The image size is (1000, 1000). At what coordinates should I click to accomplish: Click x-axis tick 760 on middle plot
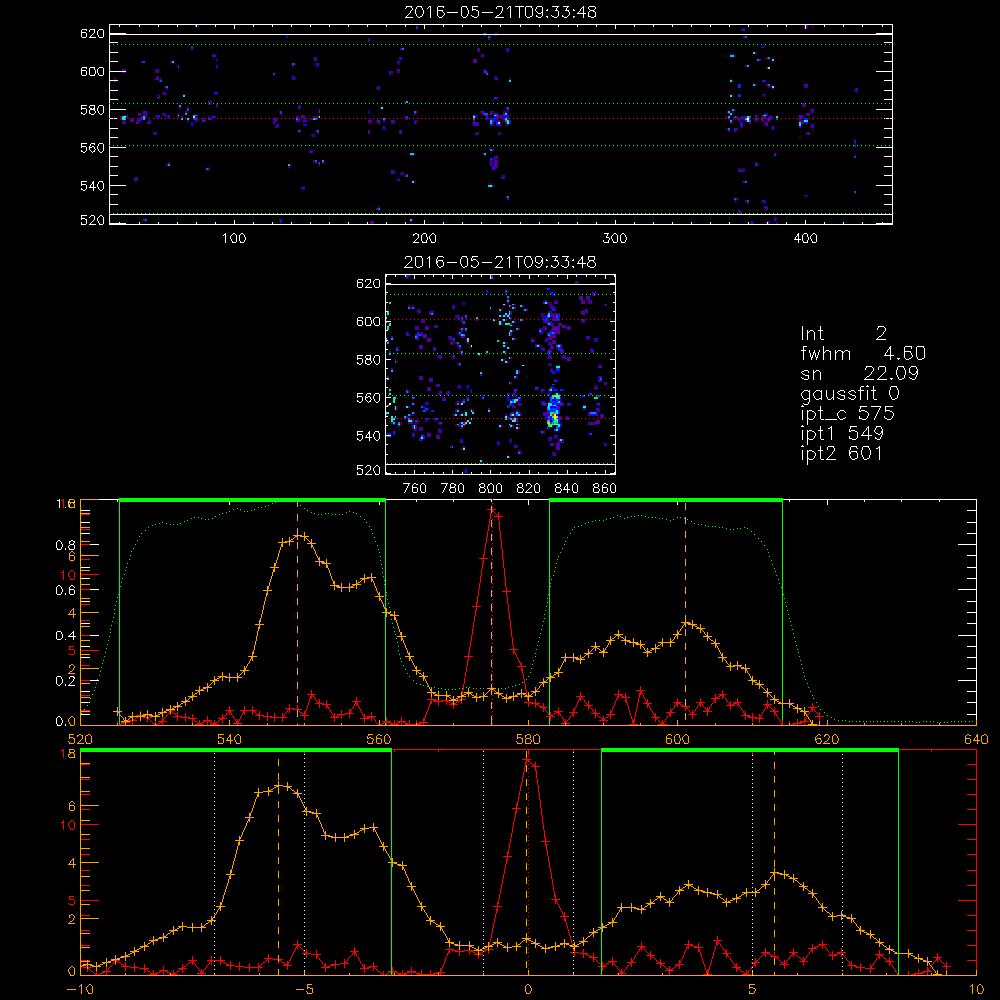pos(415,489)
